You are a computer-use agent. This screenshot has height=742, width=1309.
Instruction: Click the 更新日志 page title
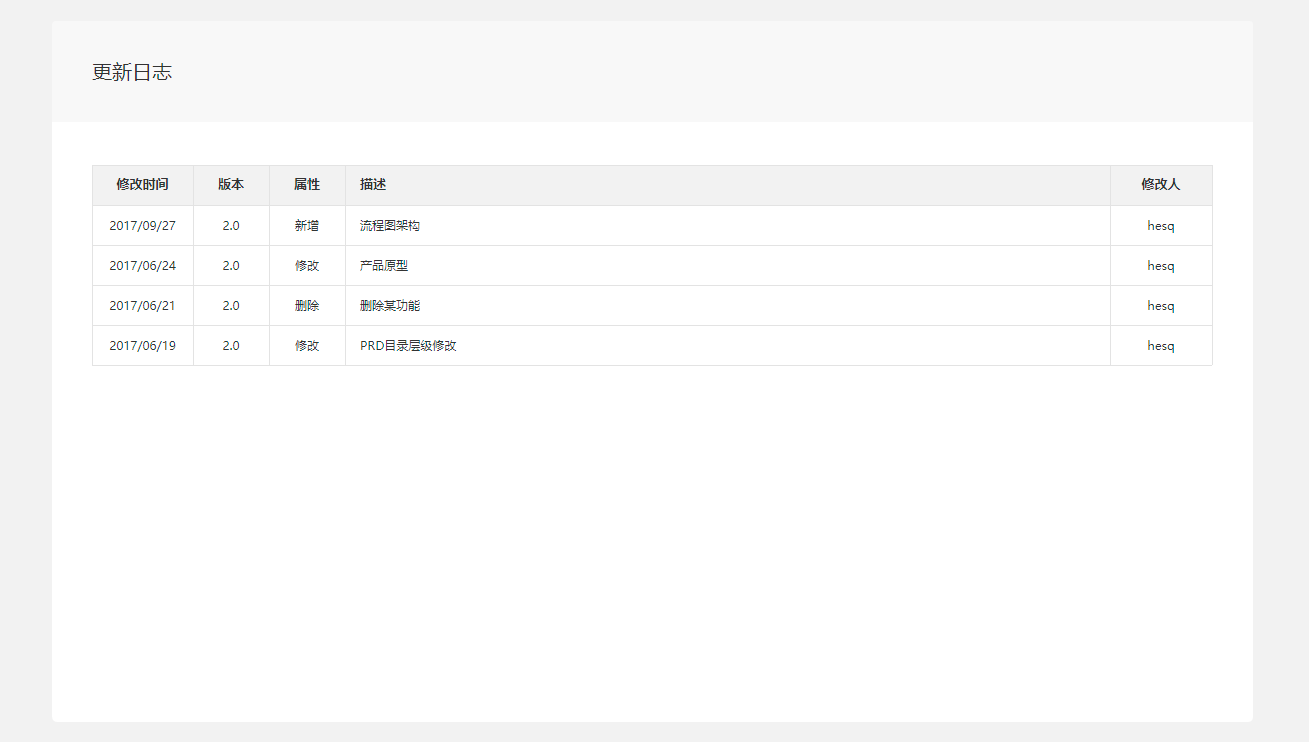[x=132, y=73]
